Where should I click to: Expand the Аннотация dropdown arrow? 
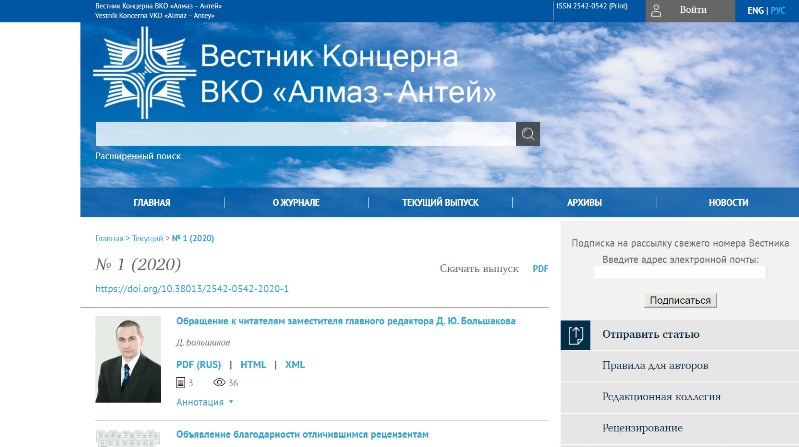pos(231,402)
